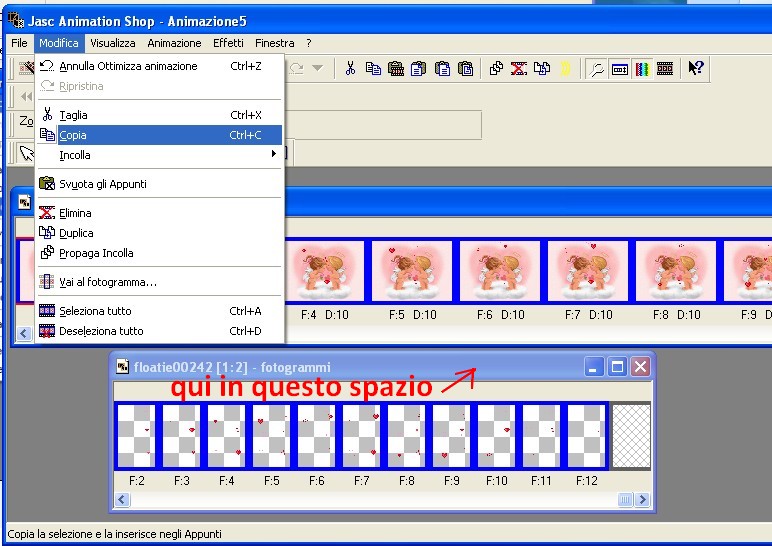
Task: Select floatie frame F:5 thumbnail
Action: [x=271, y=436]
